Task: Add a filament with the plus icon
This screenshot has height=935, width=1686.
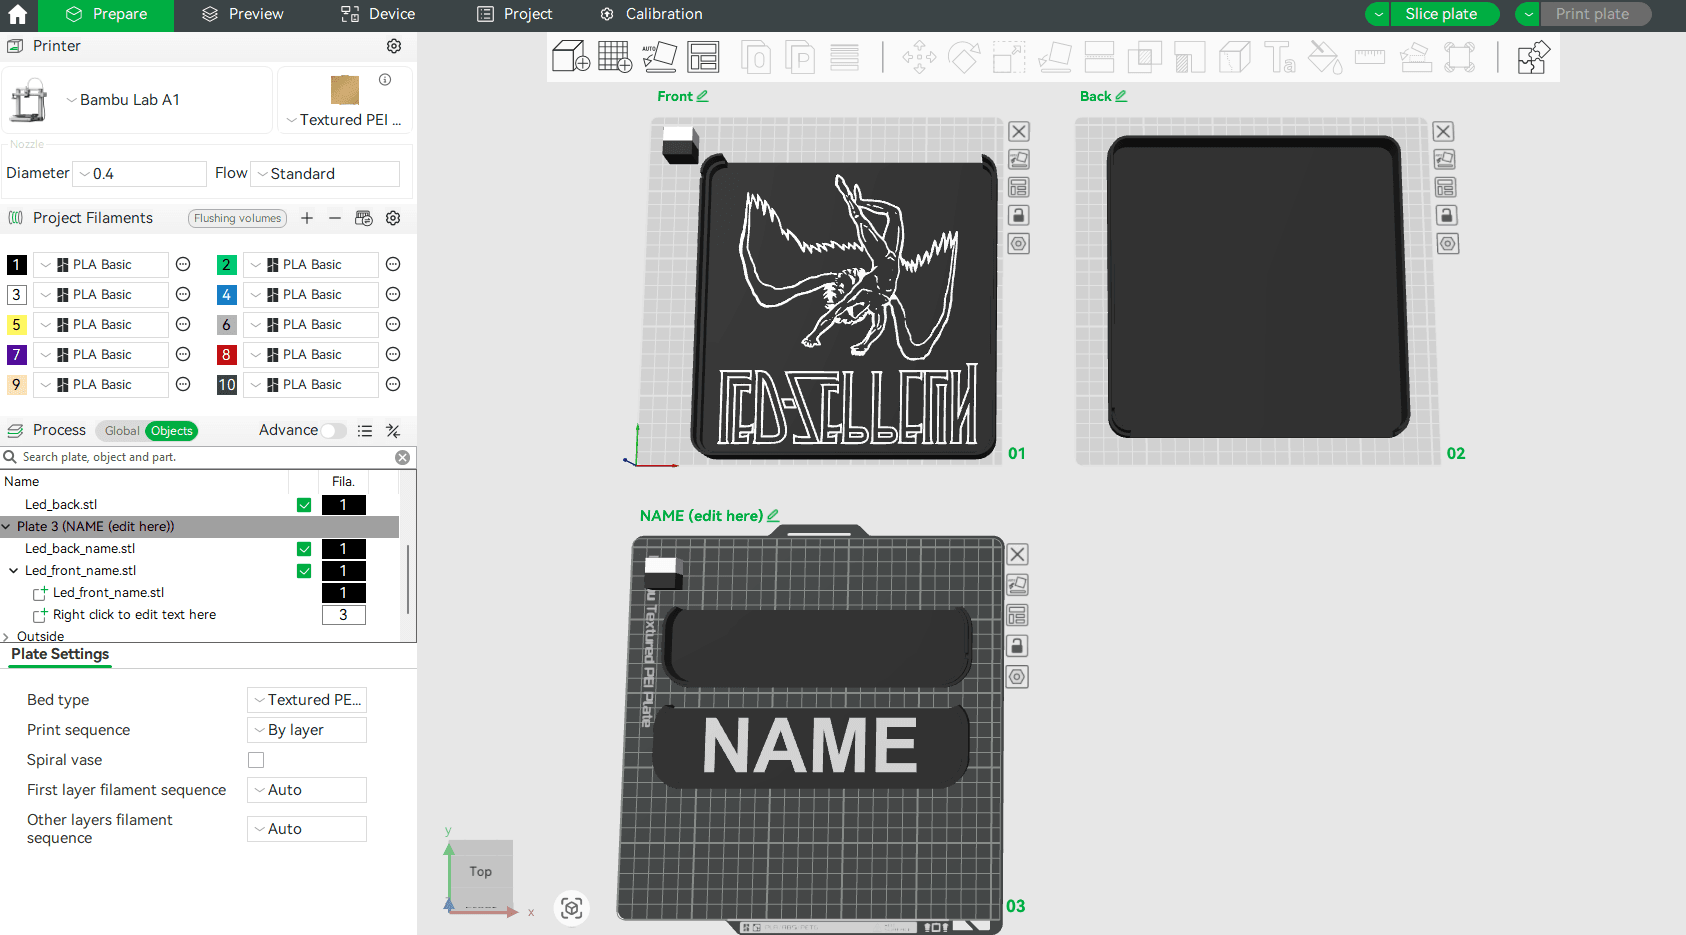Action: point(307,218)
